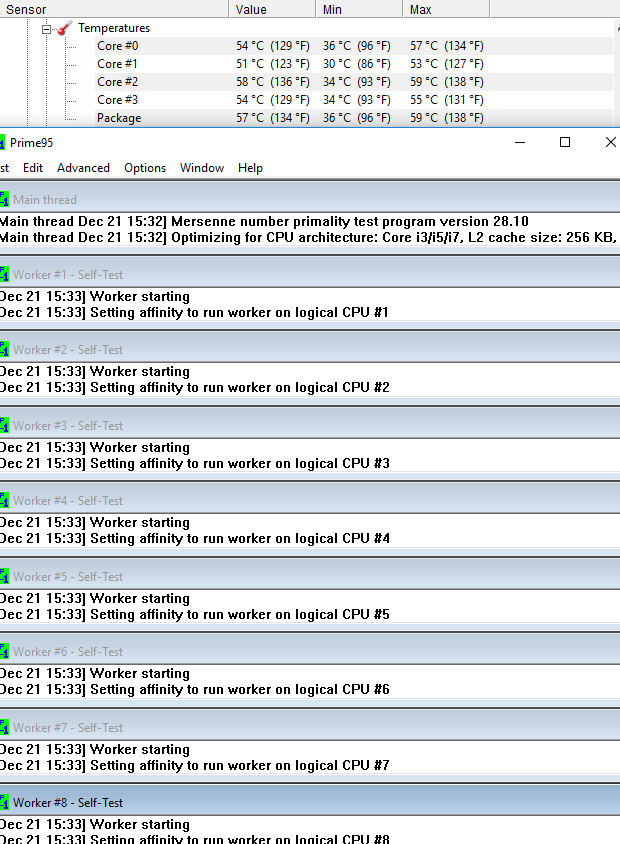Click the Worker #2 window icon
This screenshot has width=620, height=844.
coord(4,350)
